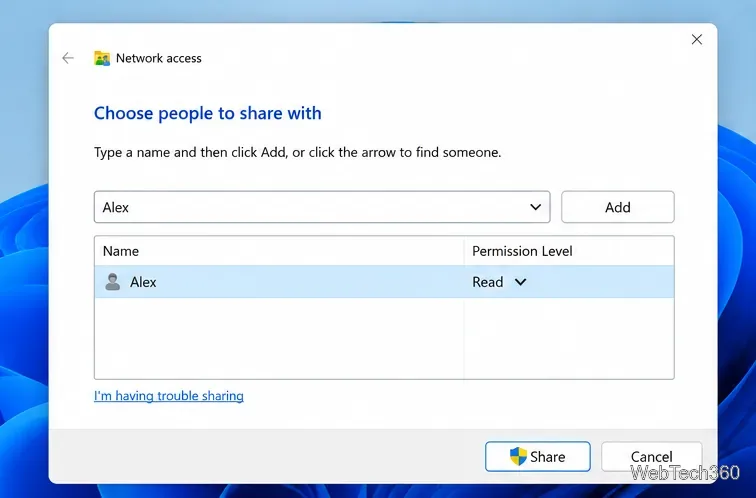Click the gray user avatar beside Alex
The width and height of the screenshot is (756, 498).
click(x=113, y=282)
